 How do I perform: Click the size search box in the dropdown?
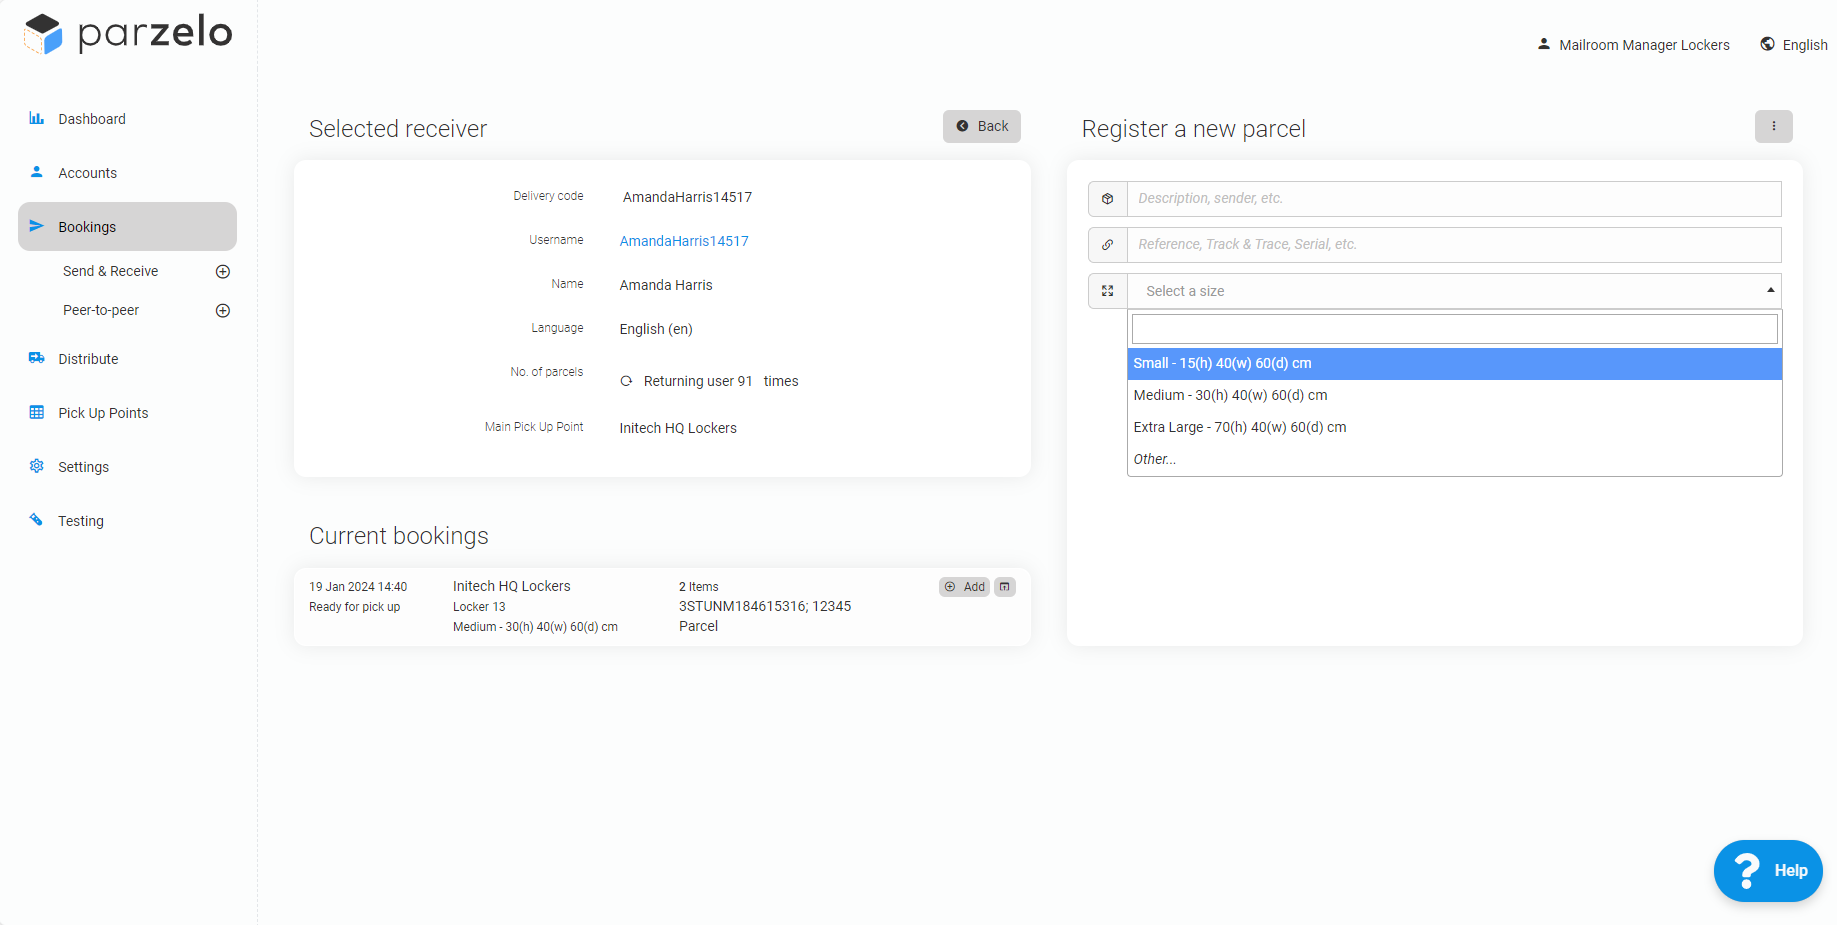click(x=1454, y=329)
